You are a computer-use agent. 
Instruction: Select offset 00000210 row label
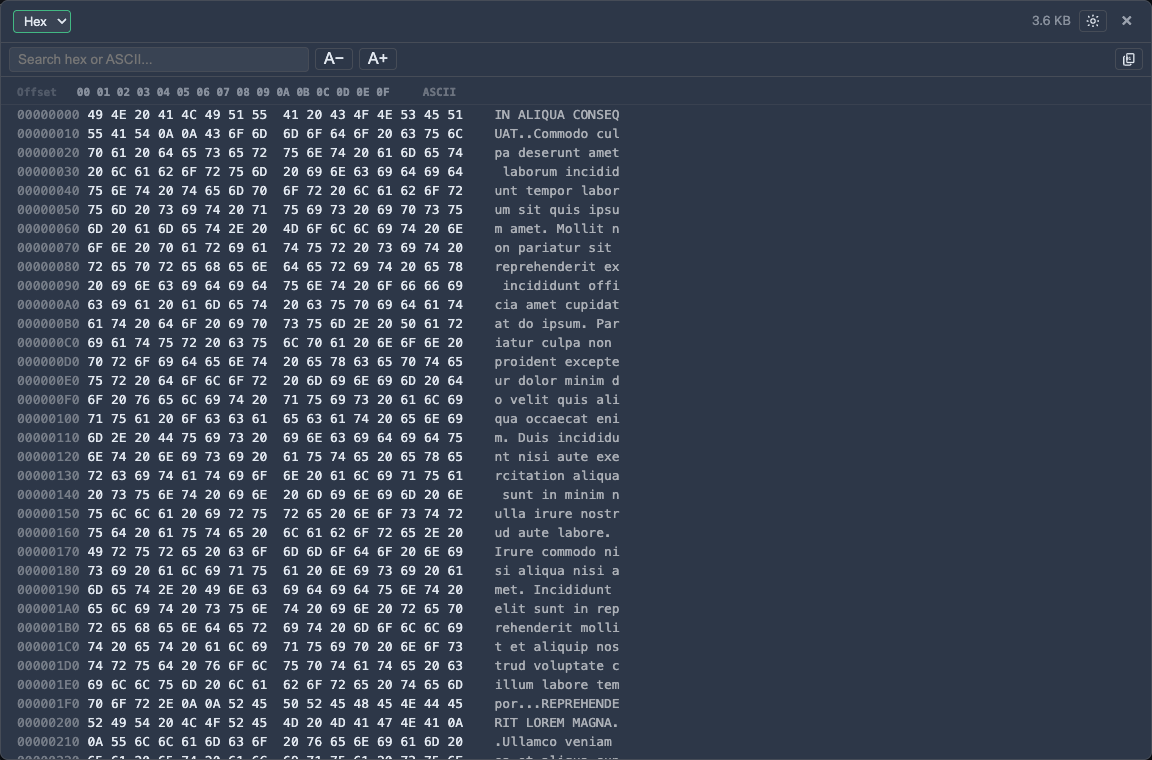click(48, 742)
